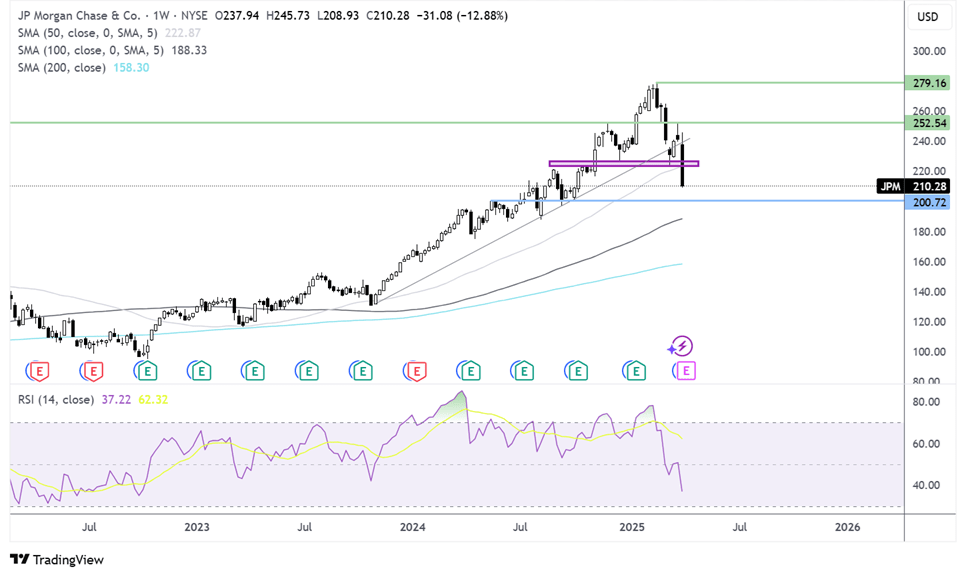Click the 279.16 green price label
The width and height of the screenshot is (969, 577).
927,83
